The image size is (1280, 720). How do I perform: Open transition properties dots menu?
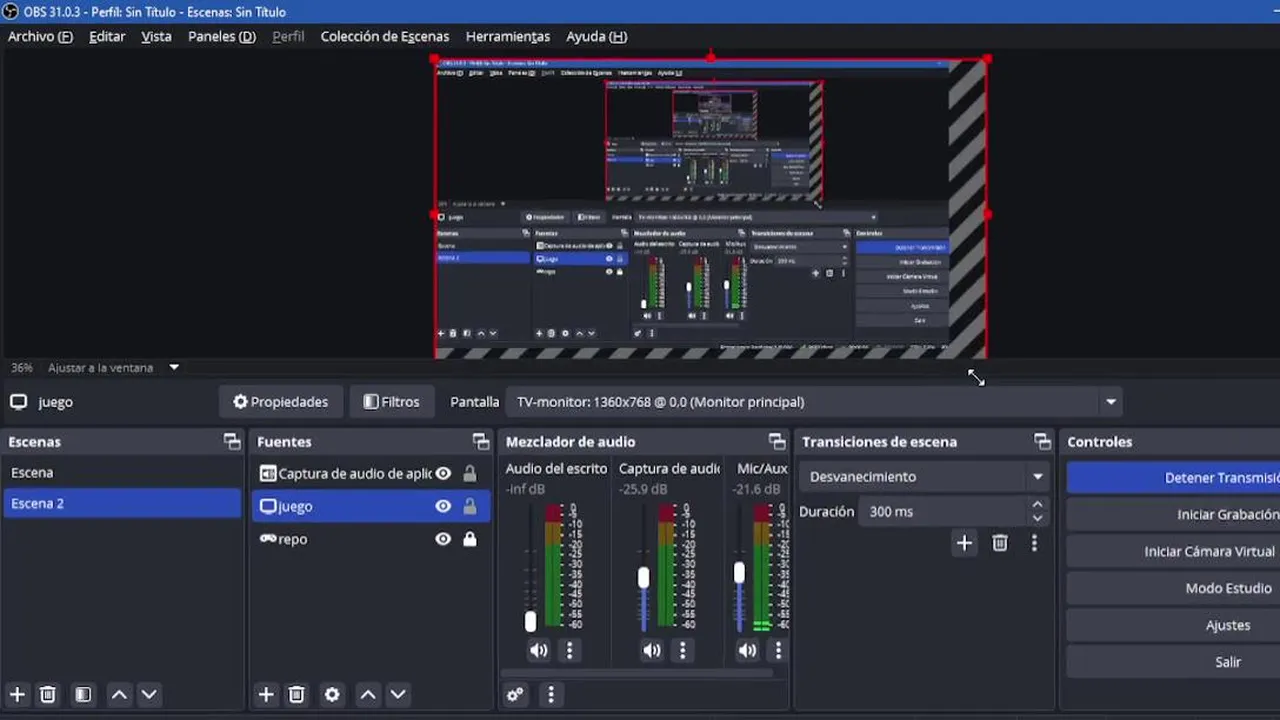coord(1035,543)
